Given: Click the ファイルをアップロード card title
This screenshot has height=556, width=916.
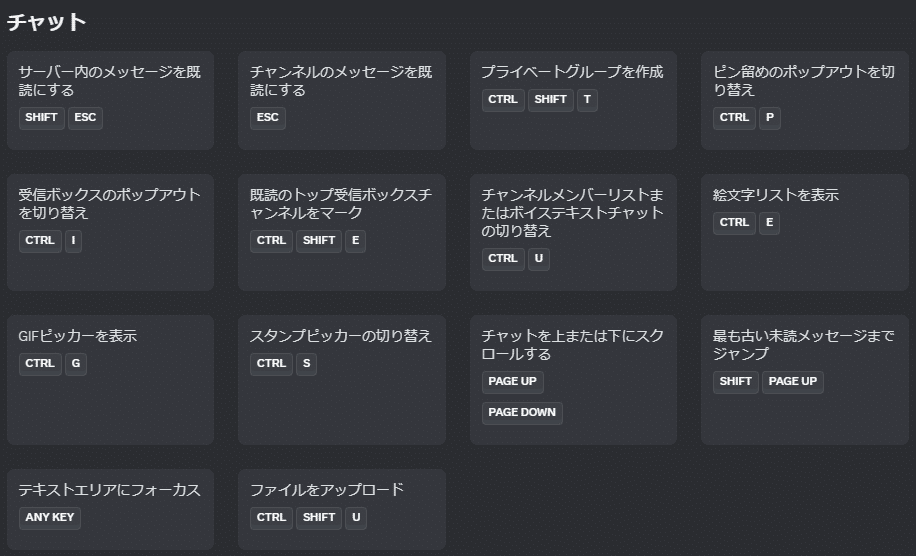Looking at the screenshot, I should tap(327, 490).
